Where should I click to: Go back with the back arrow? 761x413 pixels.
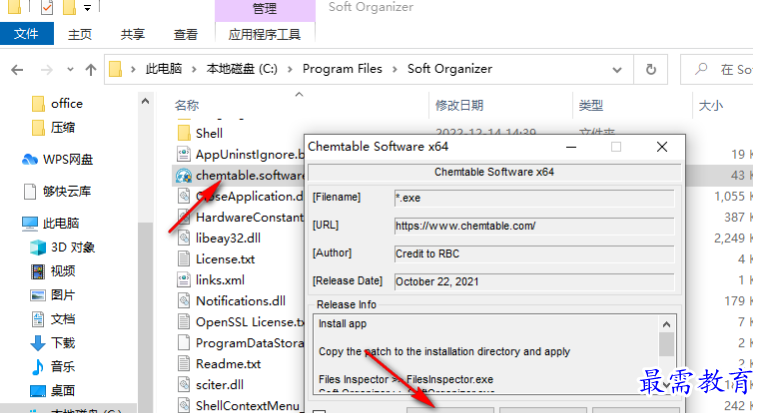pyautogui.click(x=17, y=70)
